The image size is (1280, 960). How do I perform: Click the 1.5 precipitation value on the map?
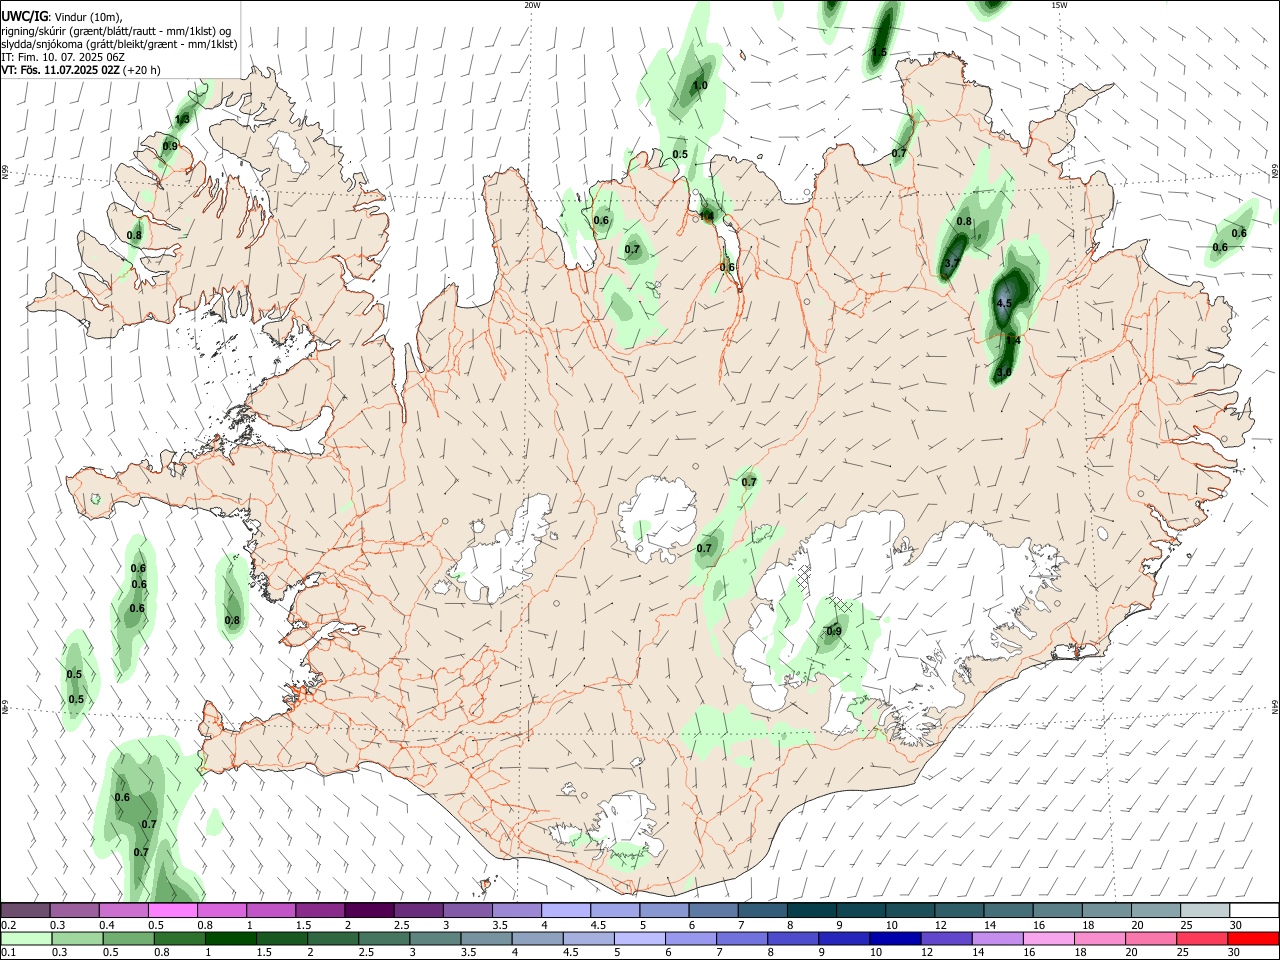tap(880, 52)
